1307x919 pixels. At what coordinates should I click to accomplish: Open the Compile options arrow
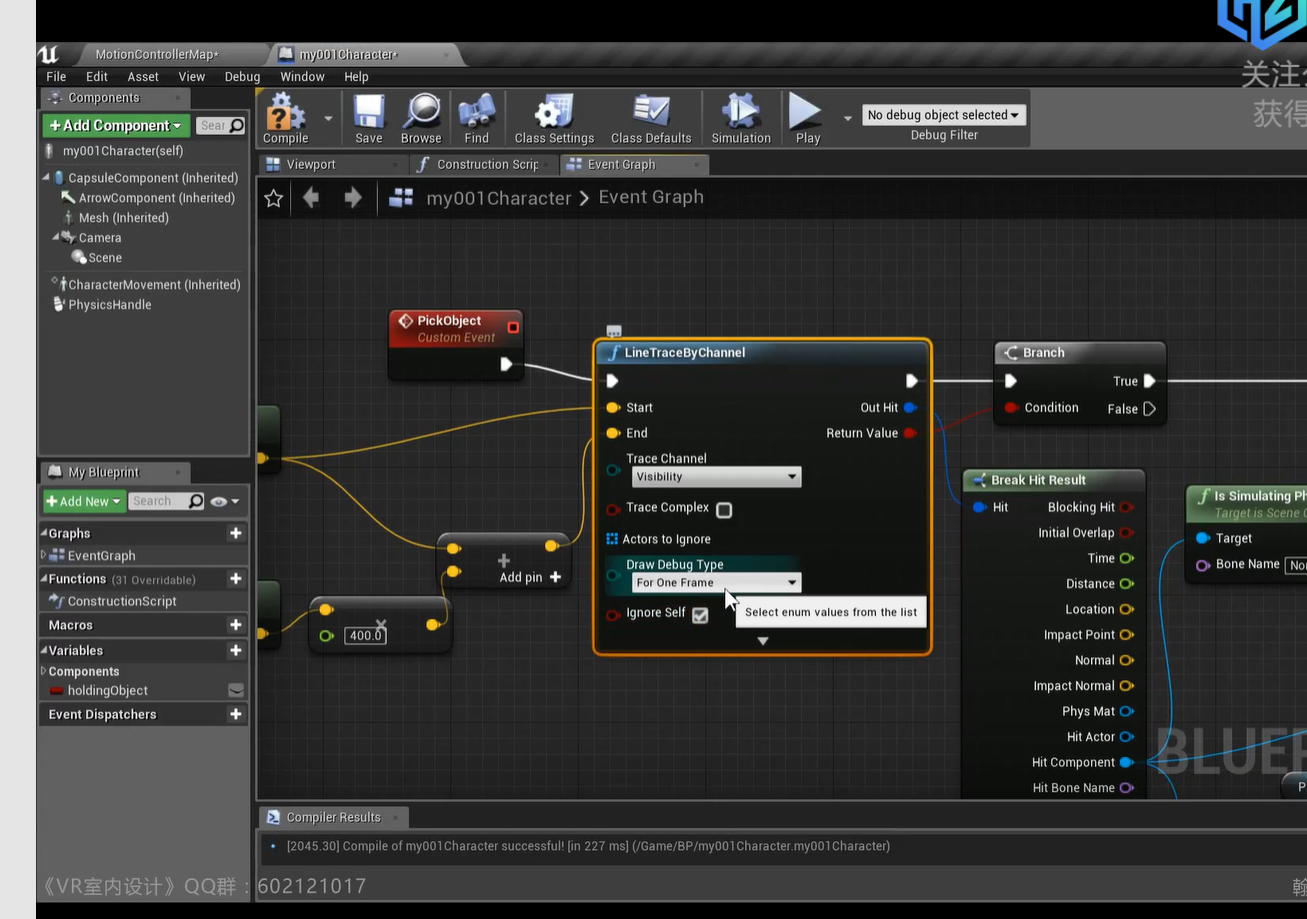pyautogui.click(x=328, y=118)
